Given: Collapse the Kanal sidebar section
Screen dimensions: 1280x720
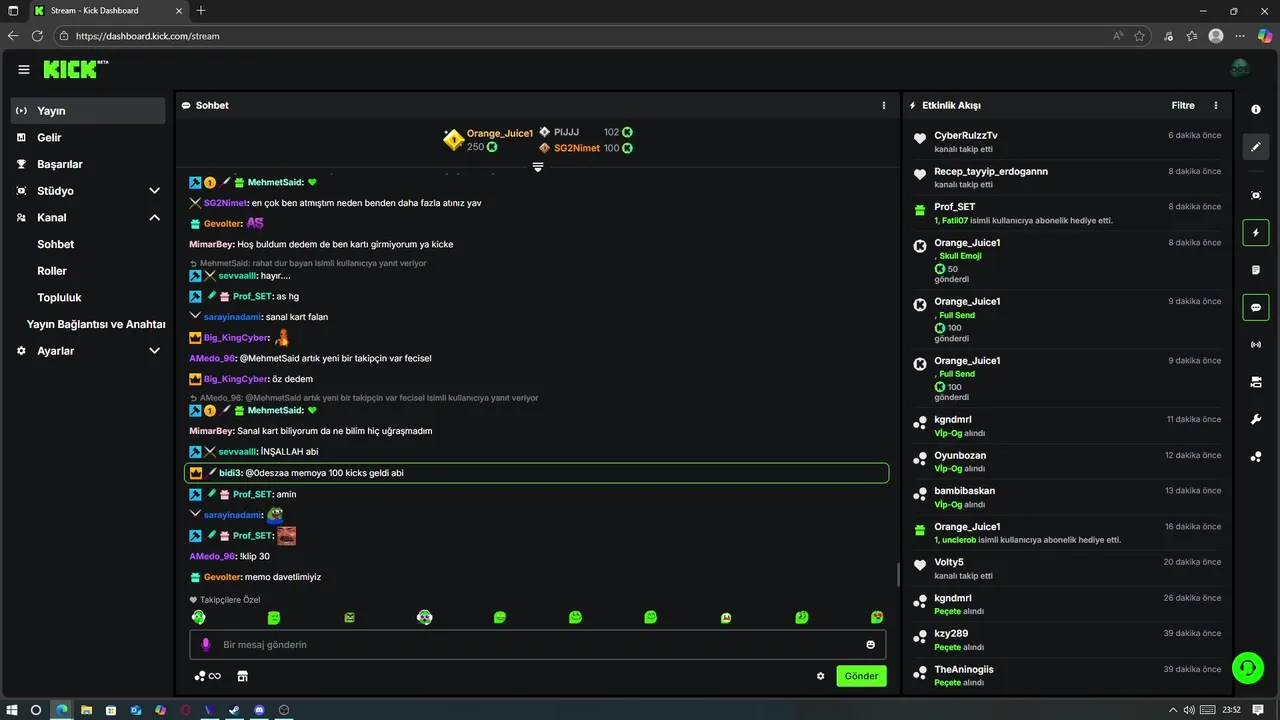Looking at the screenshot, I should click(x=154, y=217).
